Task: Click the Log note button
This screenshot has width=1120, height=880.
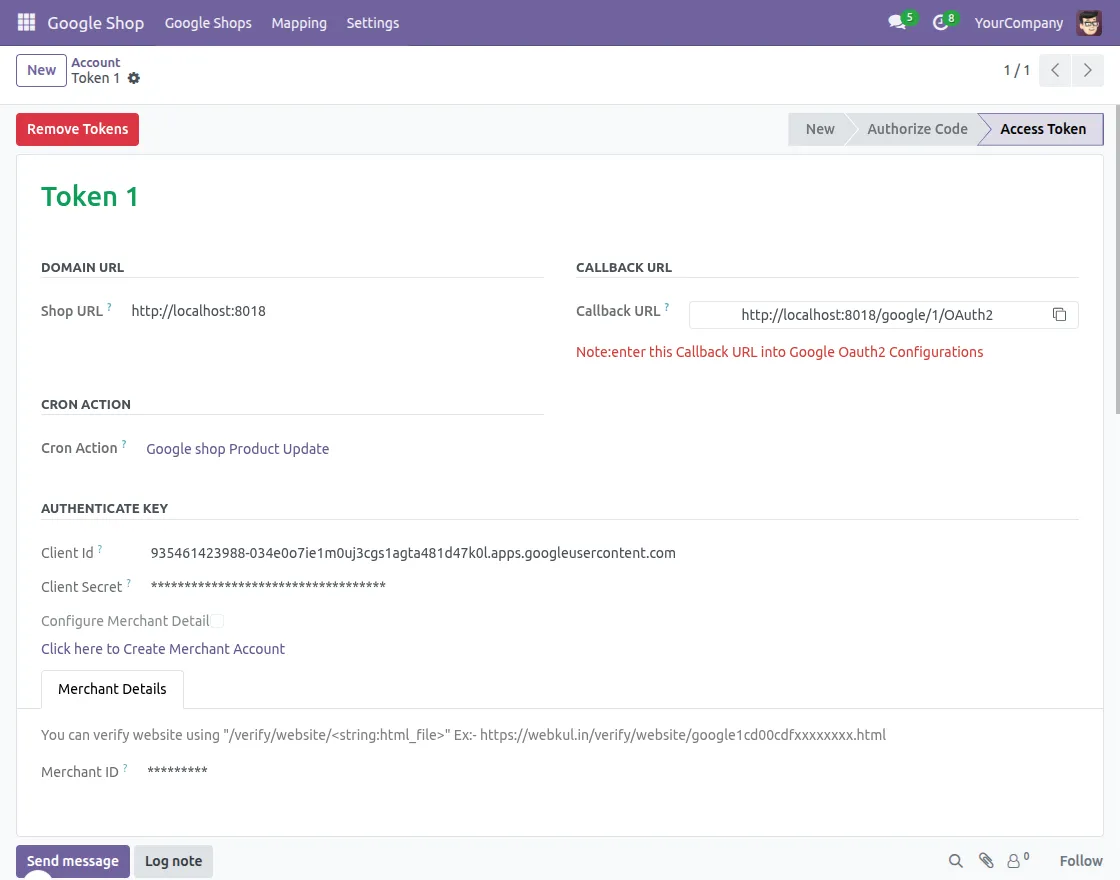Action: 174,861
